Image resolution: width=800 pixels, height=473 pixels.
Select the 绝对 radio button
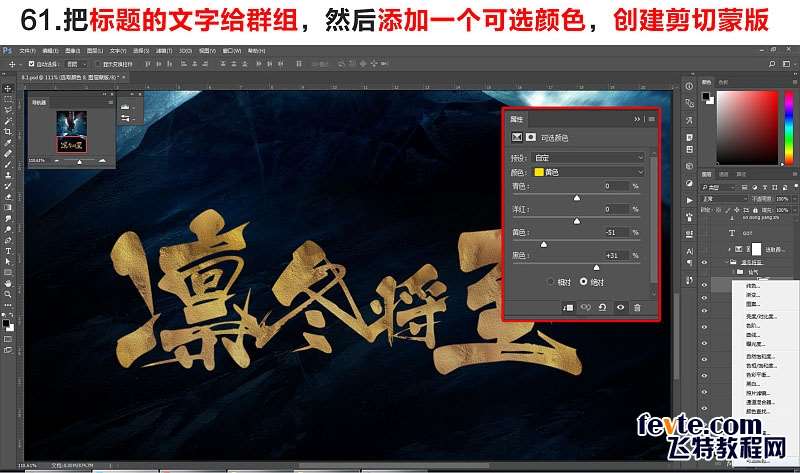click(583, 282)
